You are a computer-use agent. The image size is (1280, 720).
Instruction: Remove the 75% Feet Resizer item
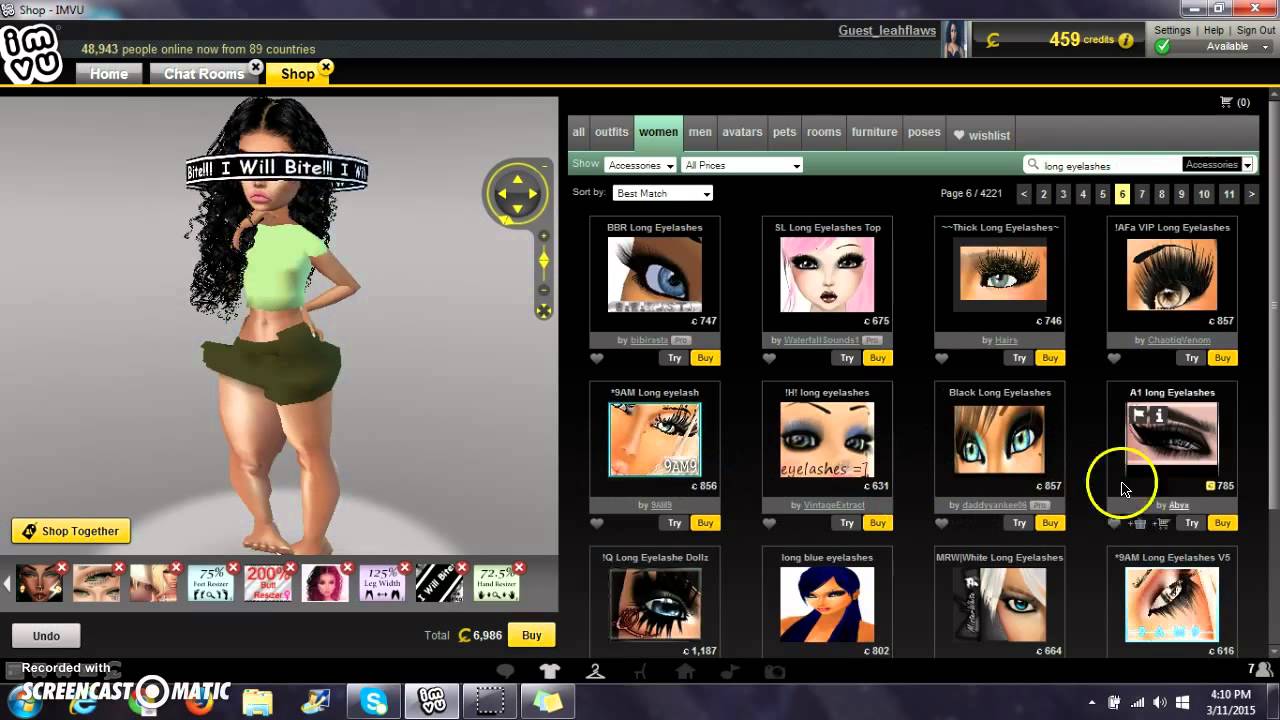(234, 568)
